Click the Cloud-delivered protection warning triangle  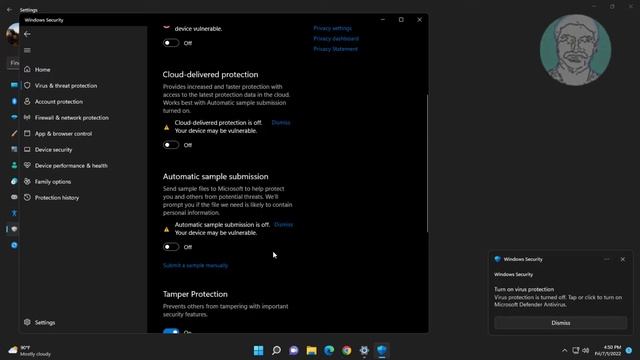[167, 127]
